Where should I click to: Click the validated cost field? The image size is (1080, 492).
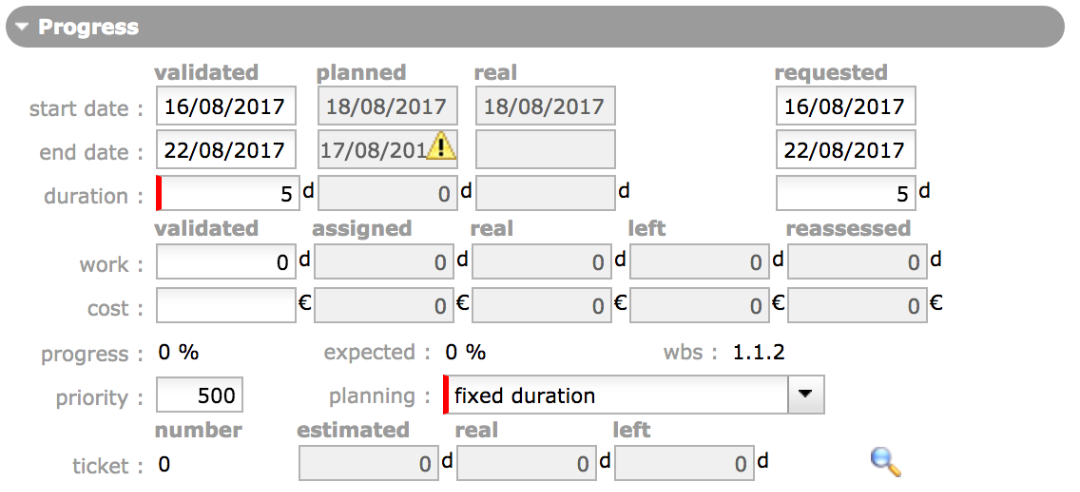tap(226, 306)
